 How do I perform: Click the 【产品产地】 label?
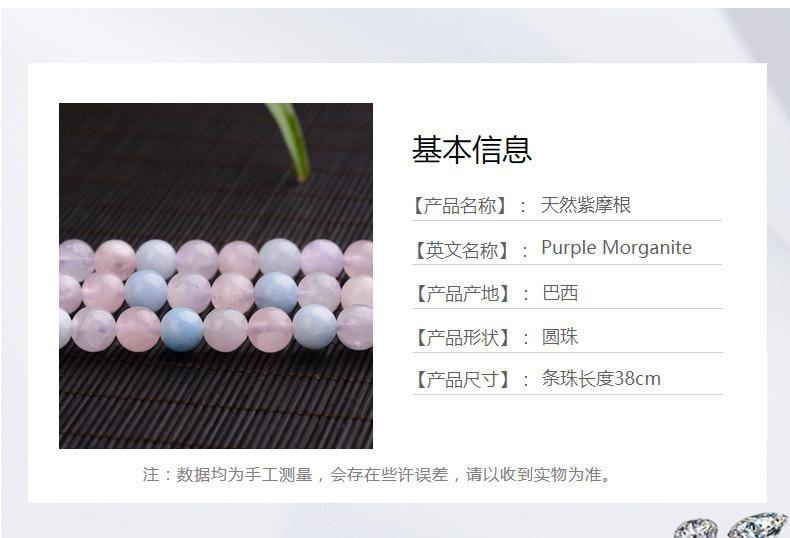point(462,293)
